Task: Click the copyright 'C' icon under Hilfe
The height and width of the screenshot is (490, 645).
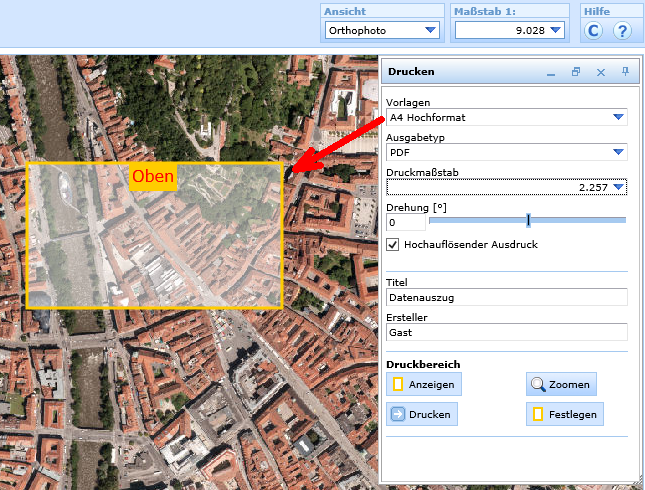Action: [594, 31]
